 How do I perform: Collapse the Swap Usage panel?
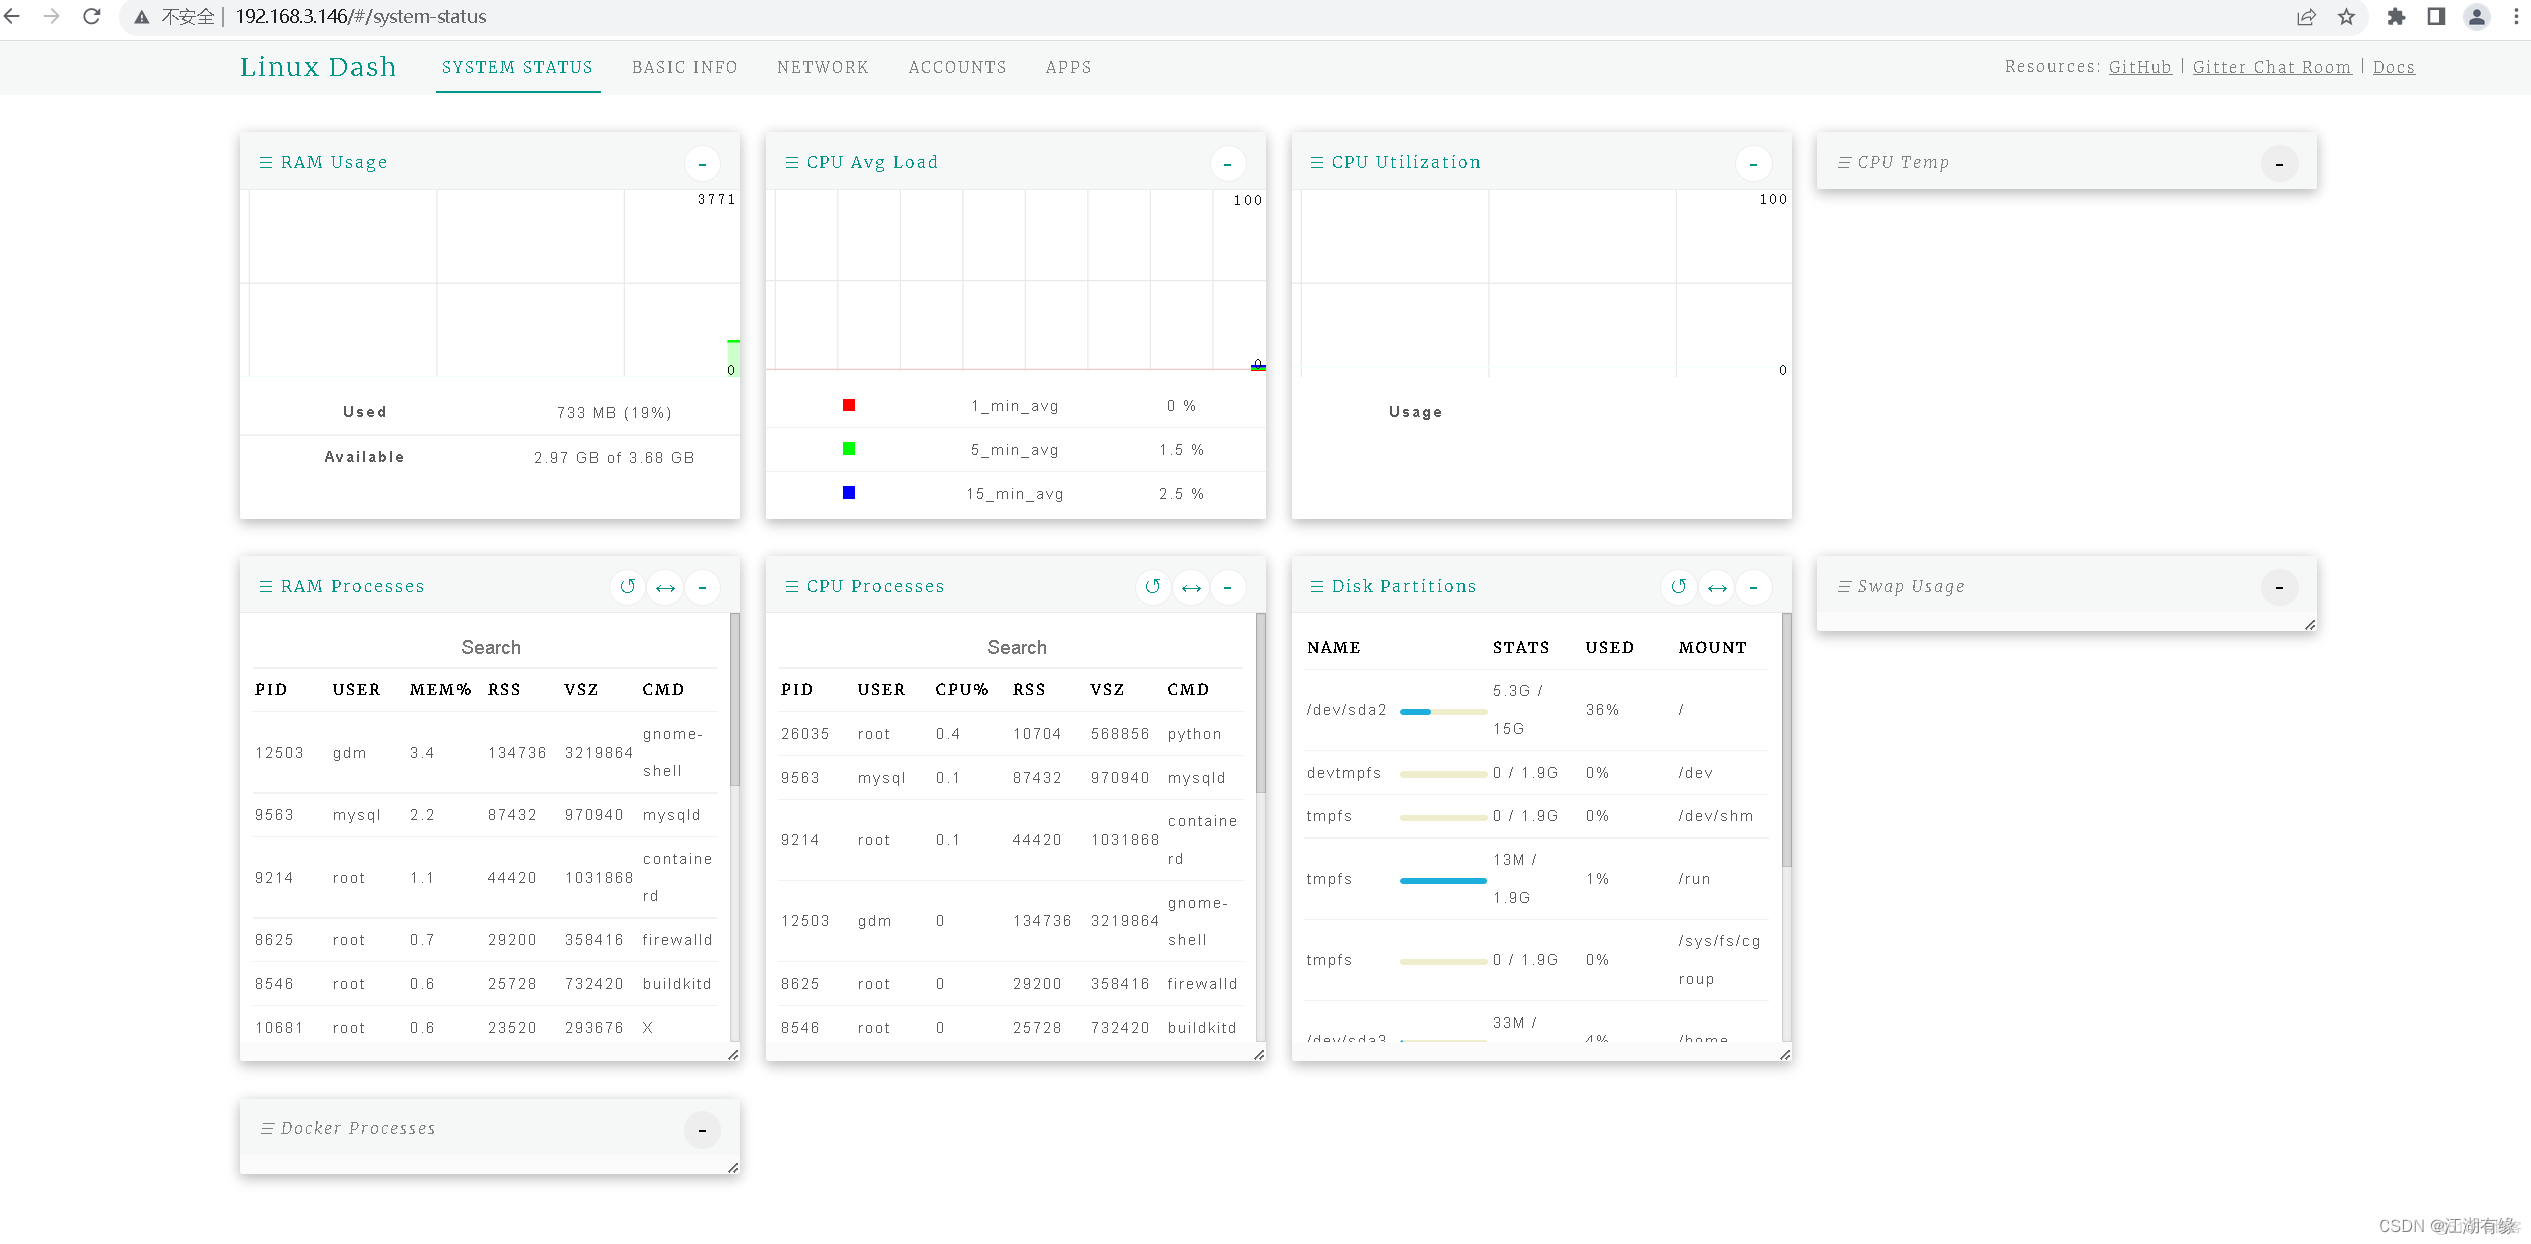click(2281, 586)
